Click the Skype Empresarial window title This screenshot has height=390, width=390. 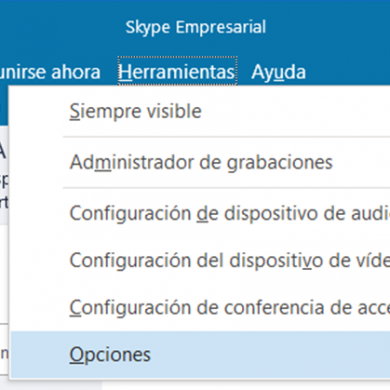coord(196,27)
